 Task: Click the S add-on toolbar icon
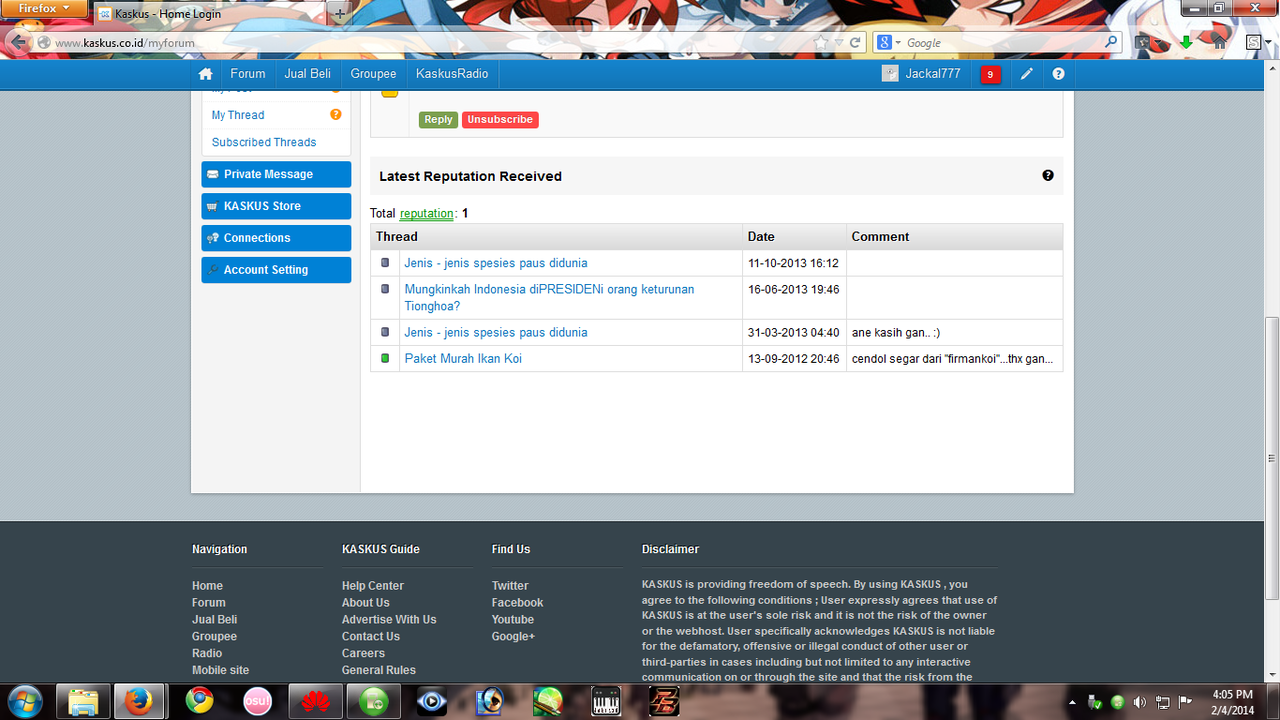click(1253, 42)
